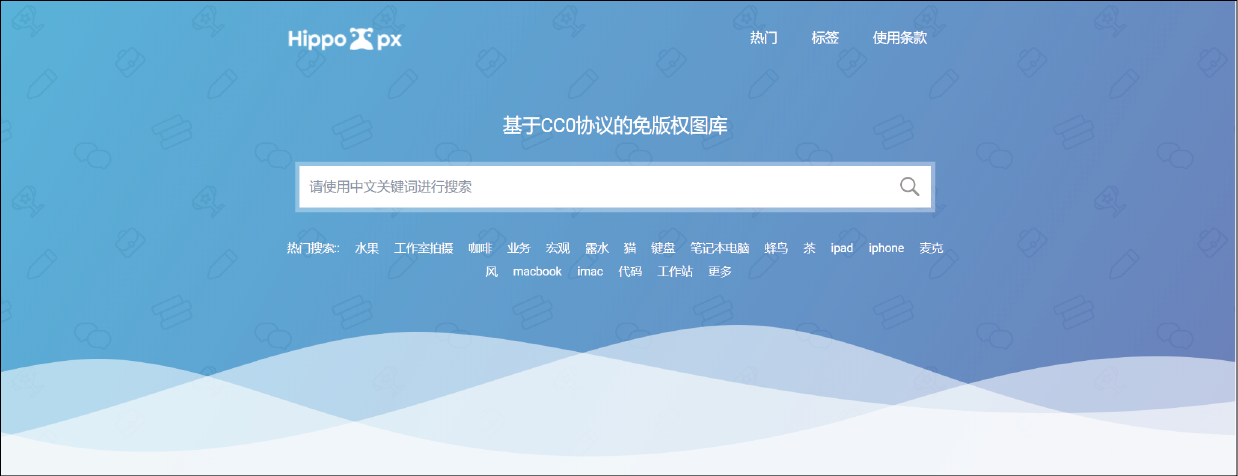
Task: Select the 蜂鸟 tag
Action: pos(777,248)
